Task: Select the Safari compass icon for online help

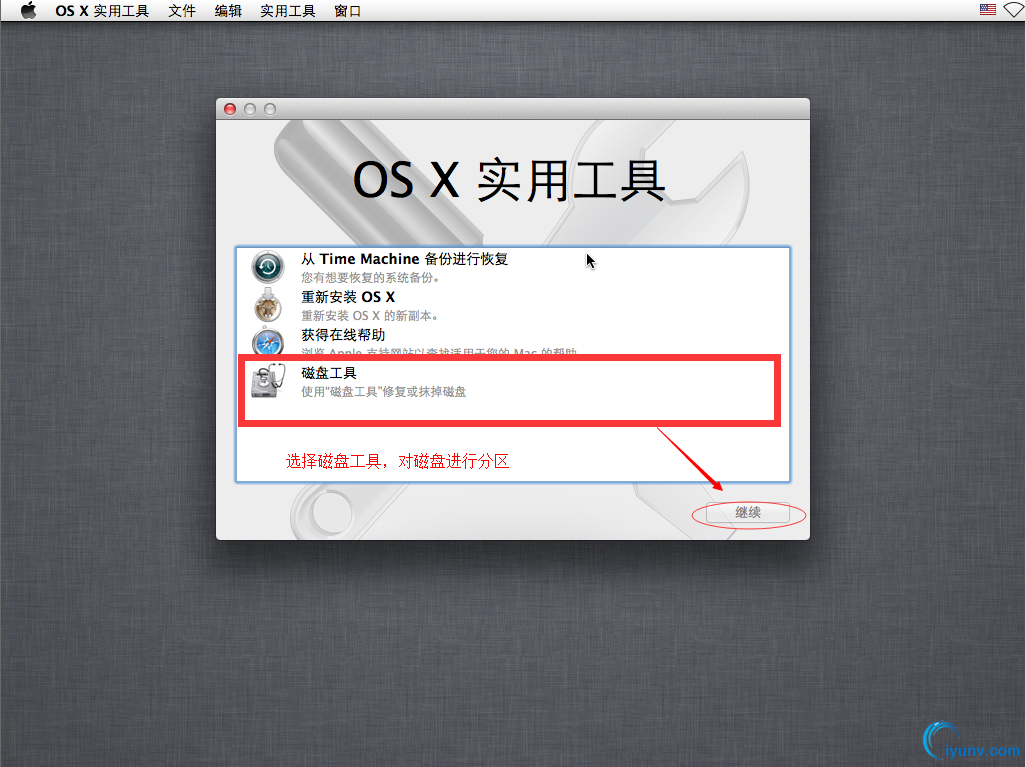Action: (x=268, y=342)
